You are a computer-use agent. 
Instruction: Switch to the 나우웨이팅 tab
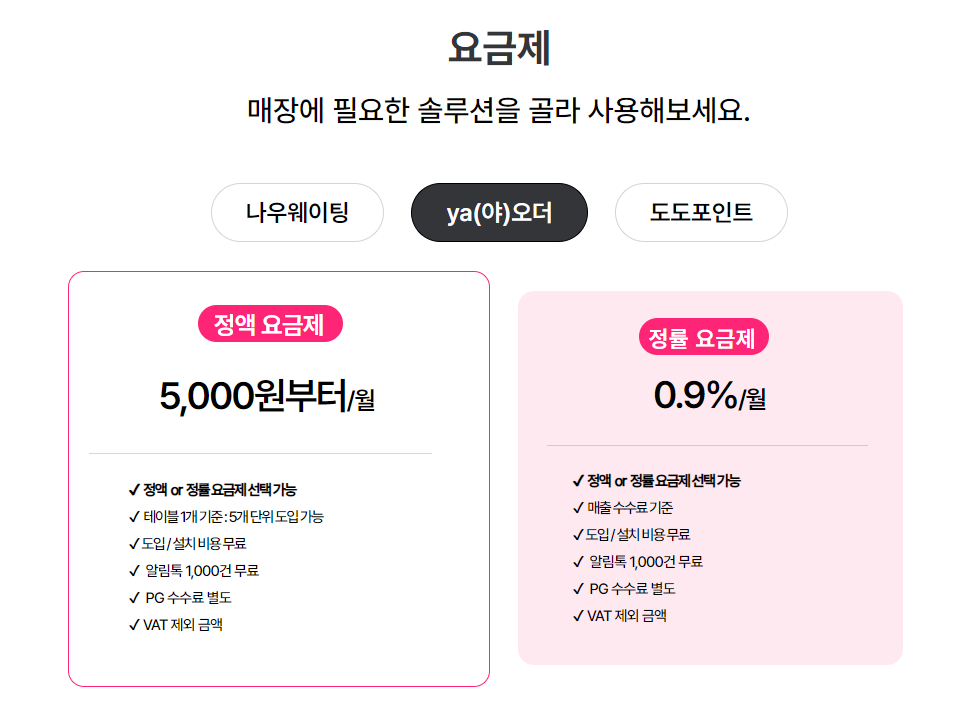(297, 213)
